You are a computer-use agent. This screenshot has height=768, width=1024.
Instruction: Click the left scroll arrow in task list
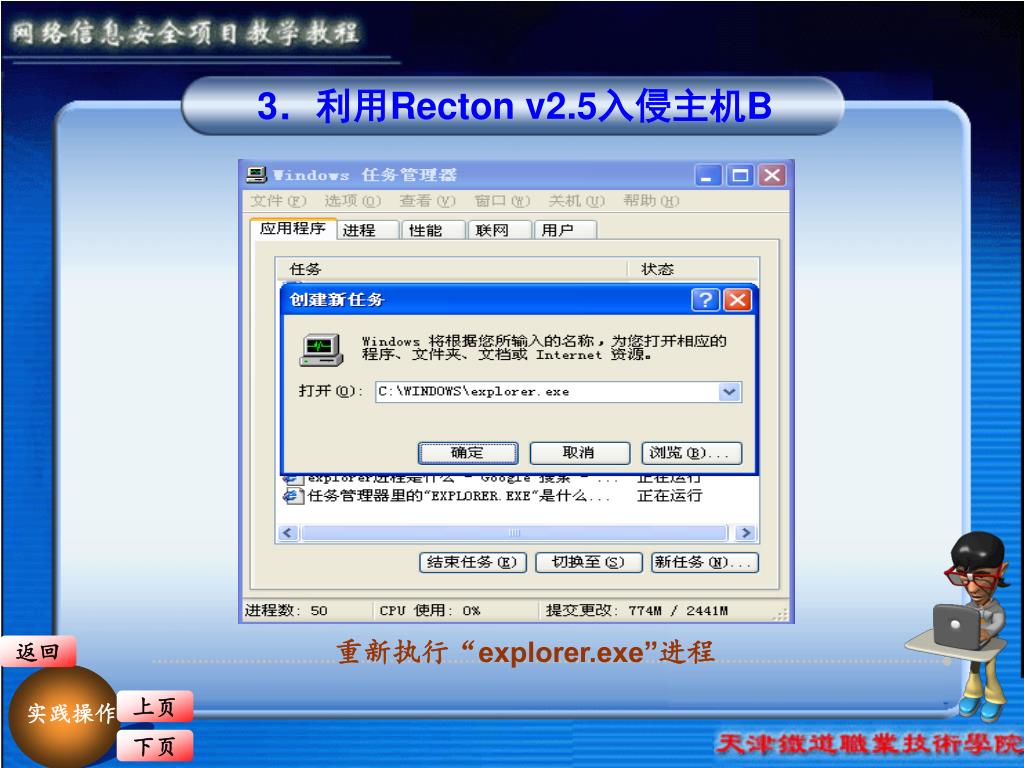[288, 533]
